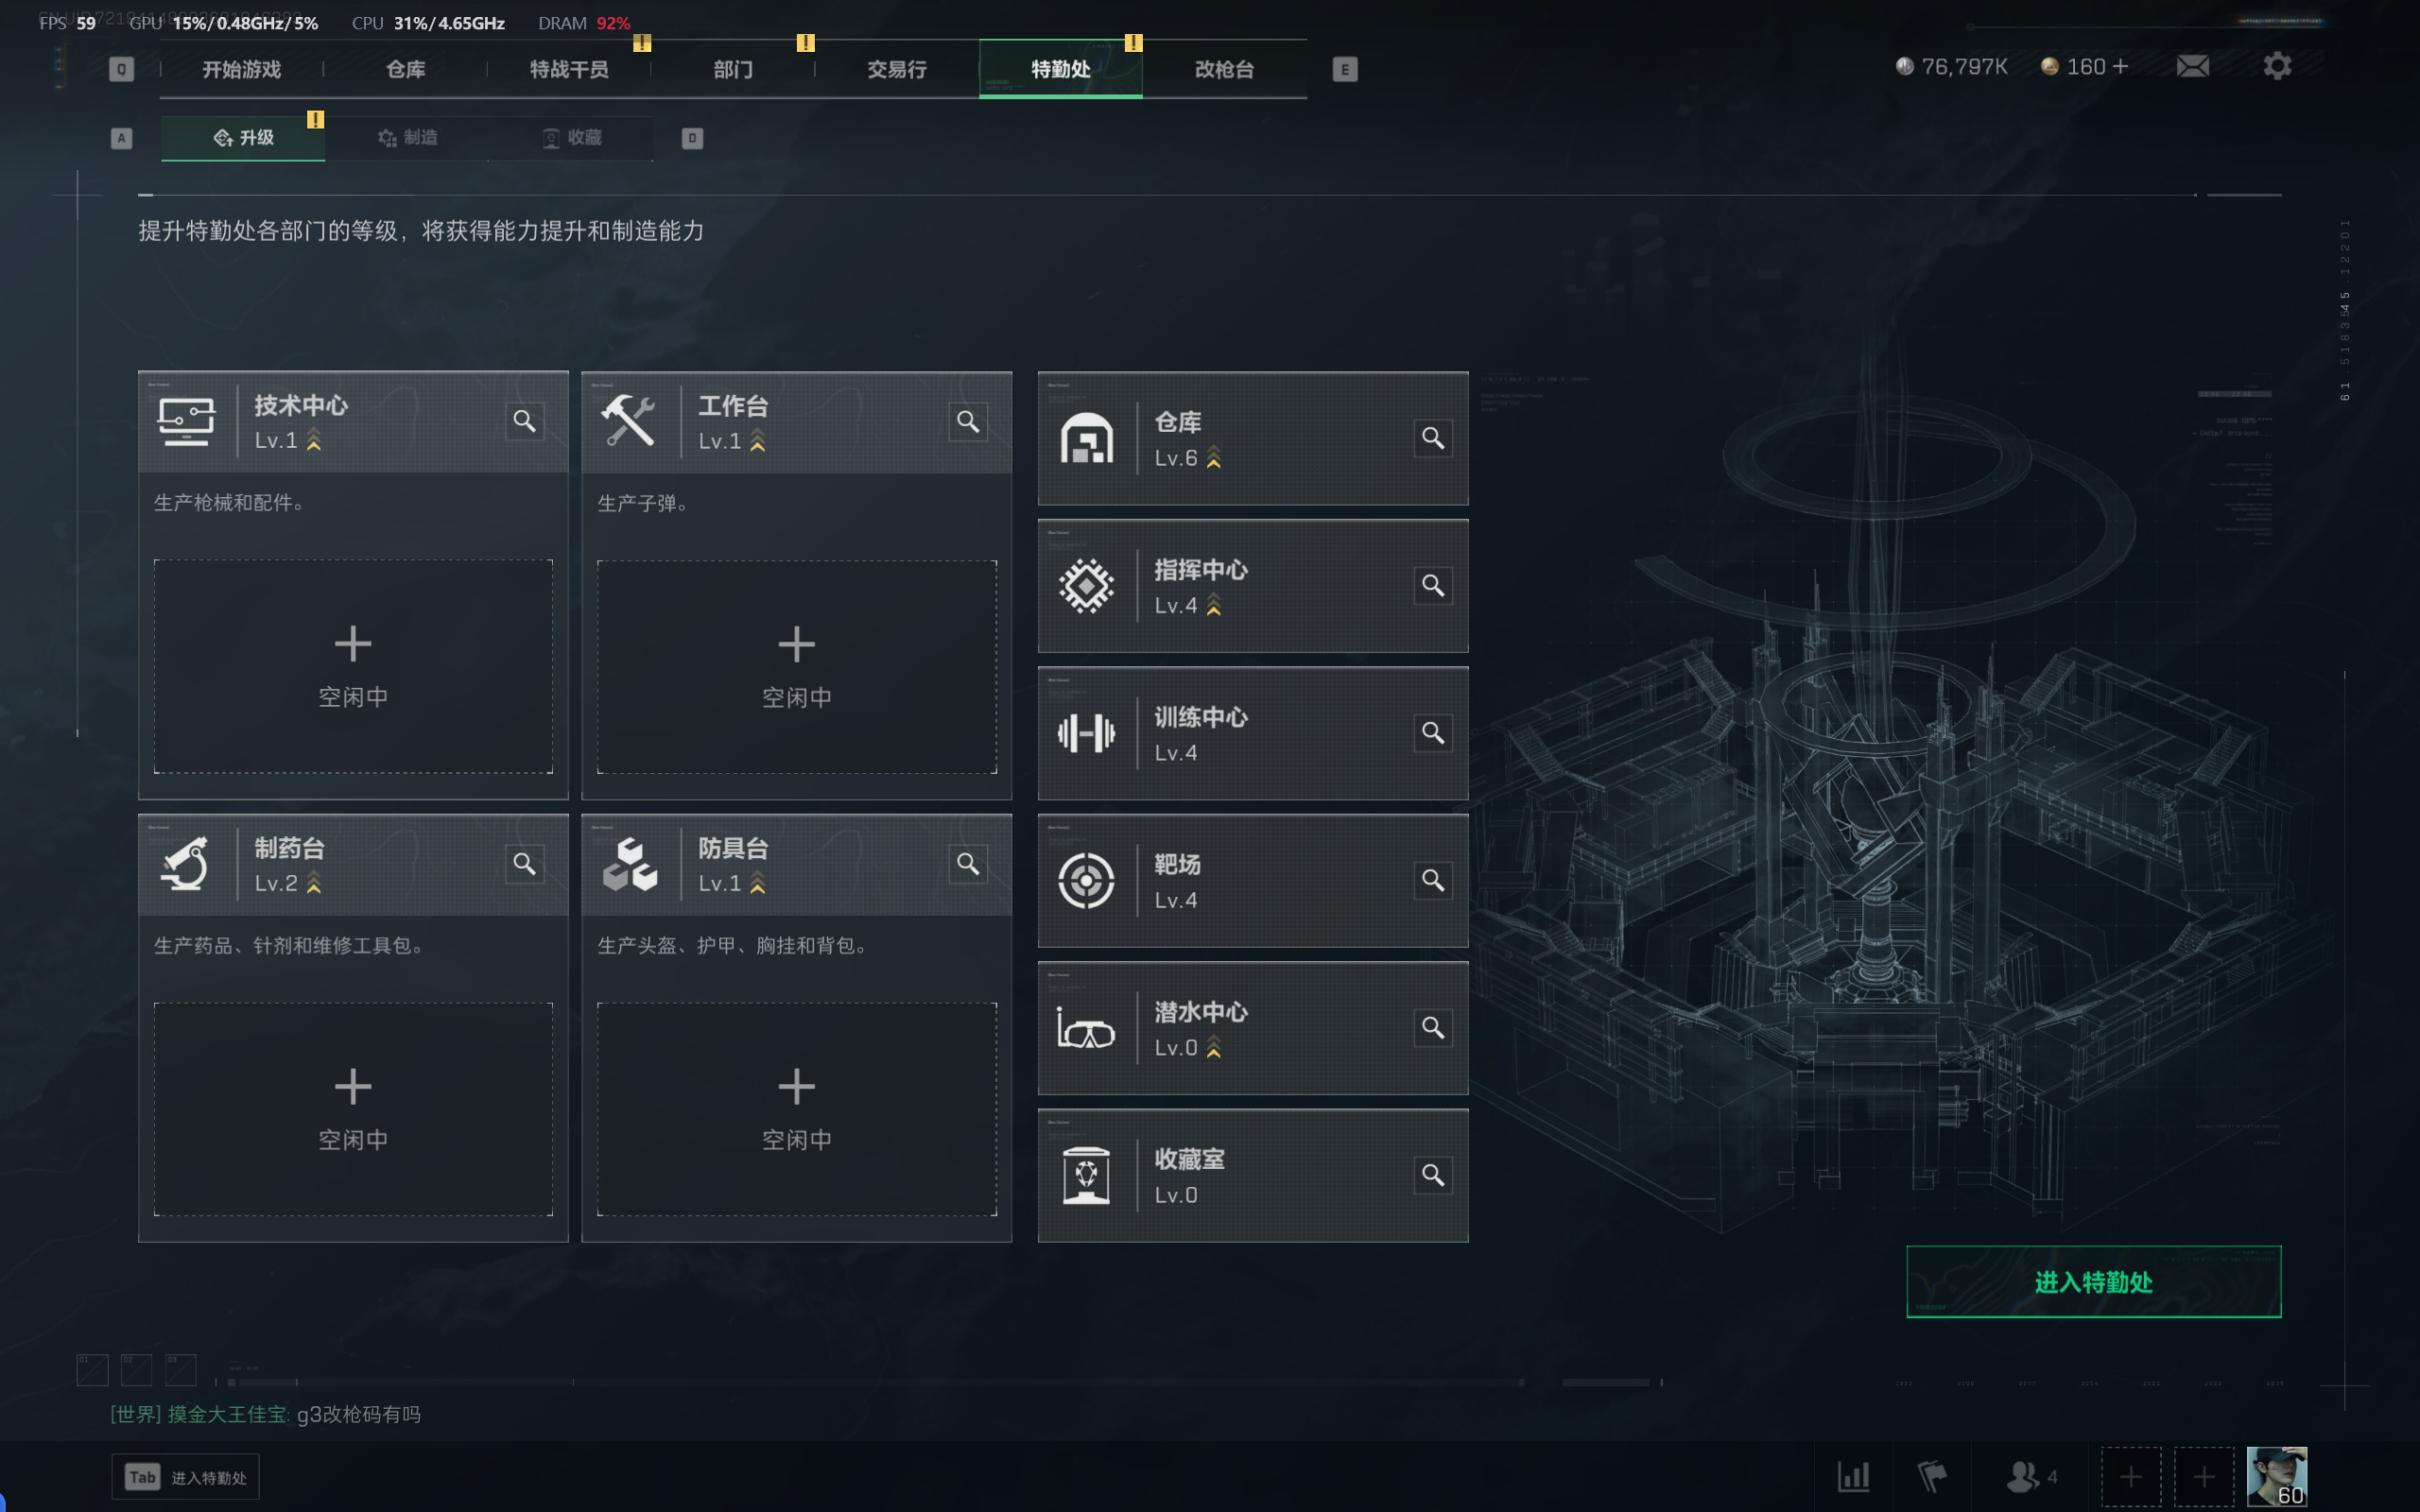
Task: Click 防具台 Lv.1 upgrade arrow
Action: [758, 883]
